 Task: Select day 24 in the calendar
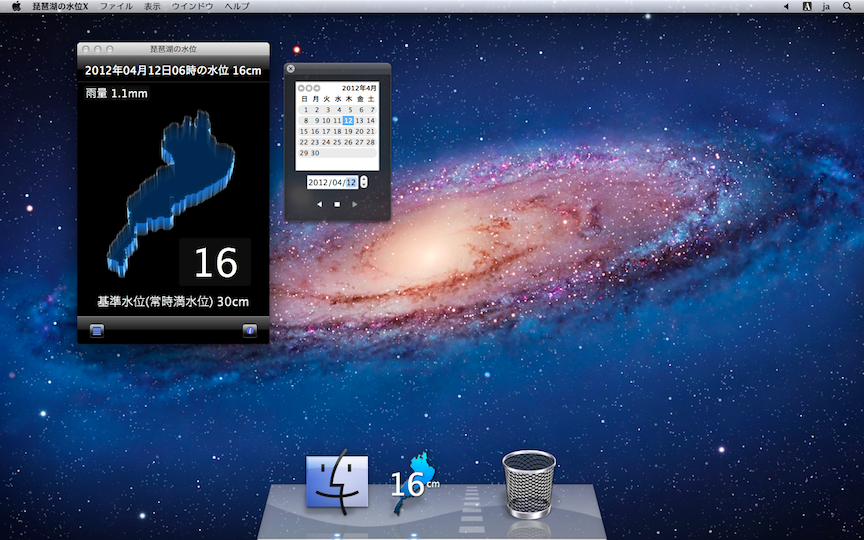point(327,142)
